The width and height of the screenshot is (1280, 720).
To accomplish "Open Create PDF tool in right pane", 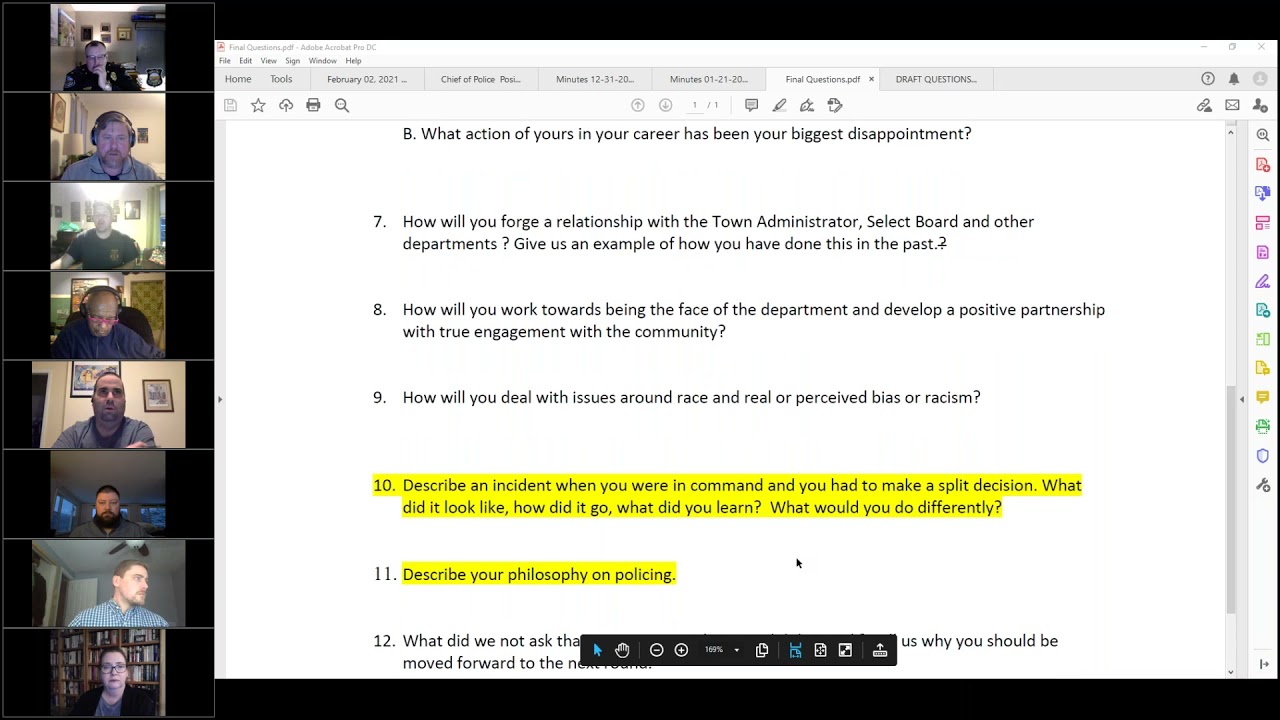I will tap(1263, 164).
